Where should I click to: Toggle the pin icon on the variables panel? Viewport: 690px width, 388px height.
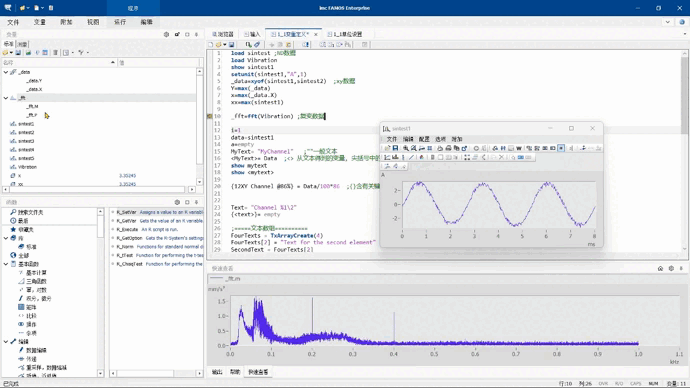[x=196, y=34]
